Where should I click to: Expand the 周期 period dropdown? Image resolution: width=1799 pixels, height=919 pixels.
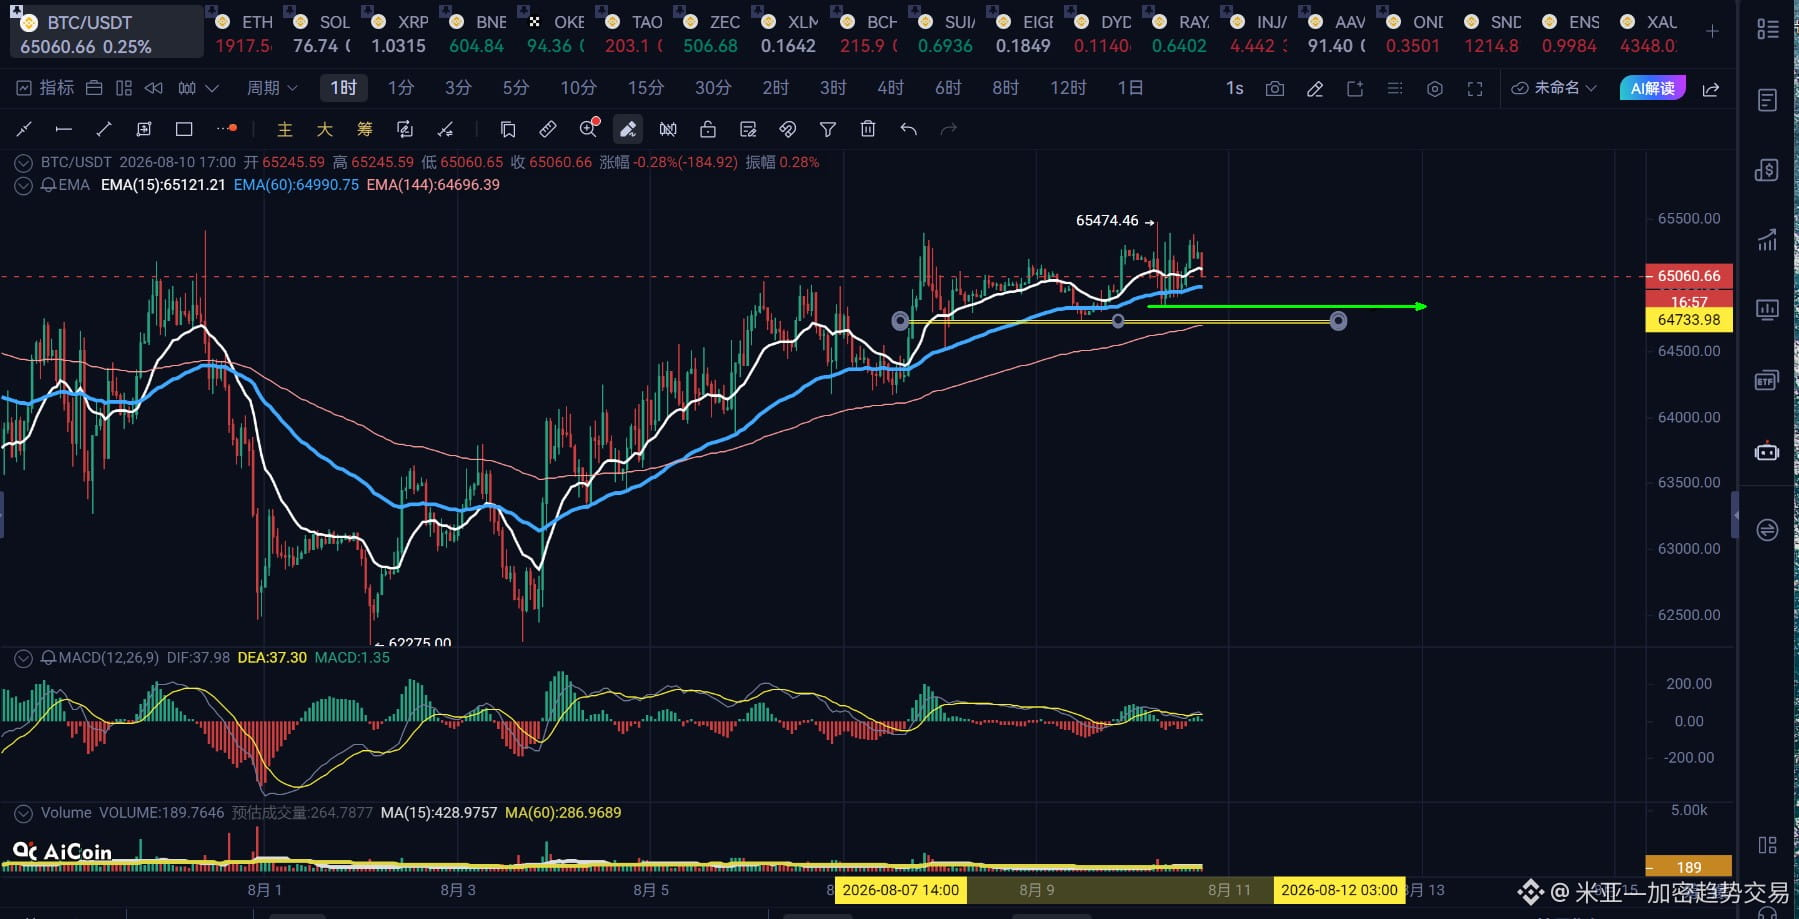[272, 88]
